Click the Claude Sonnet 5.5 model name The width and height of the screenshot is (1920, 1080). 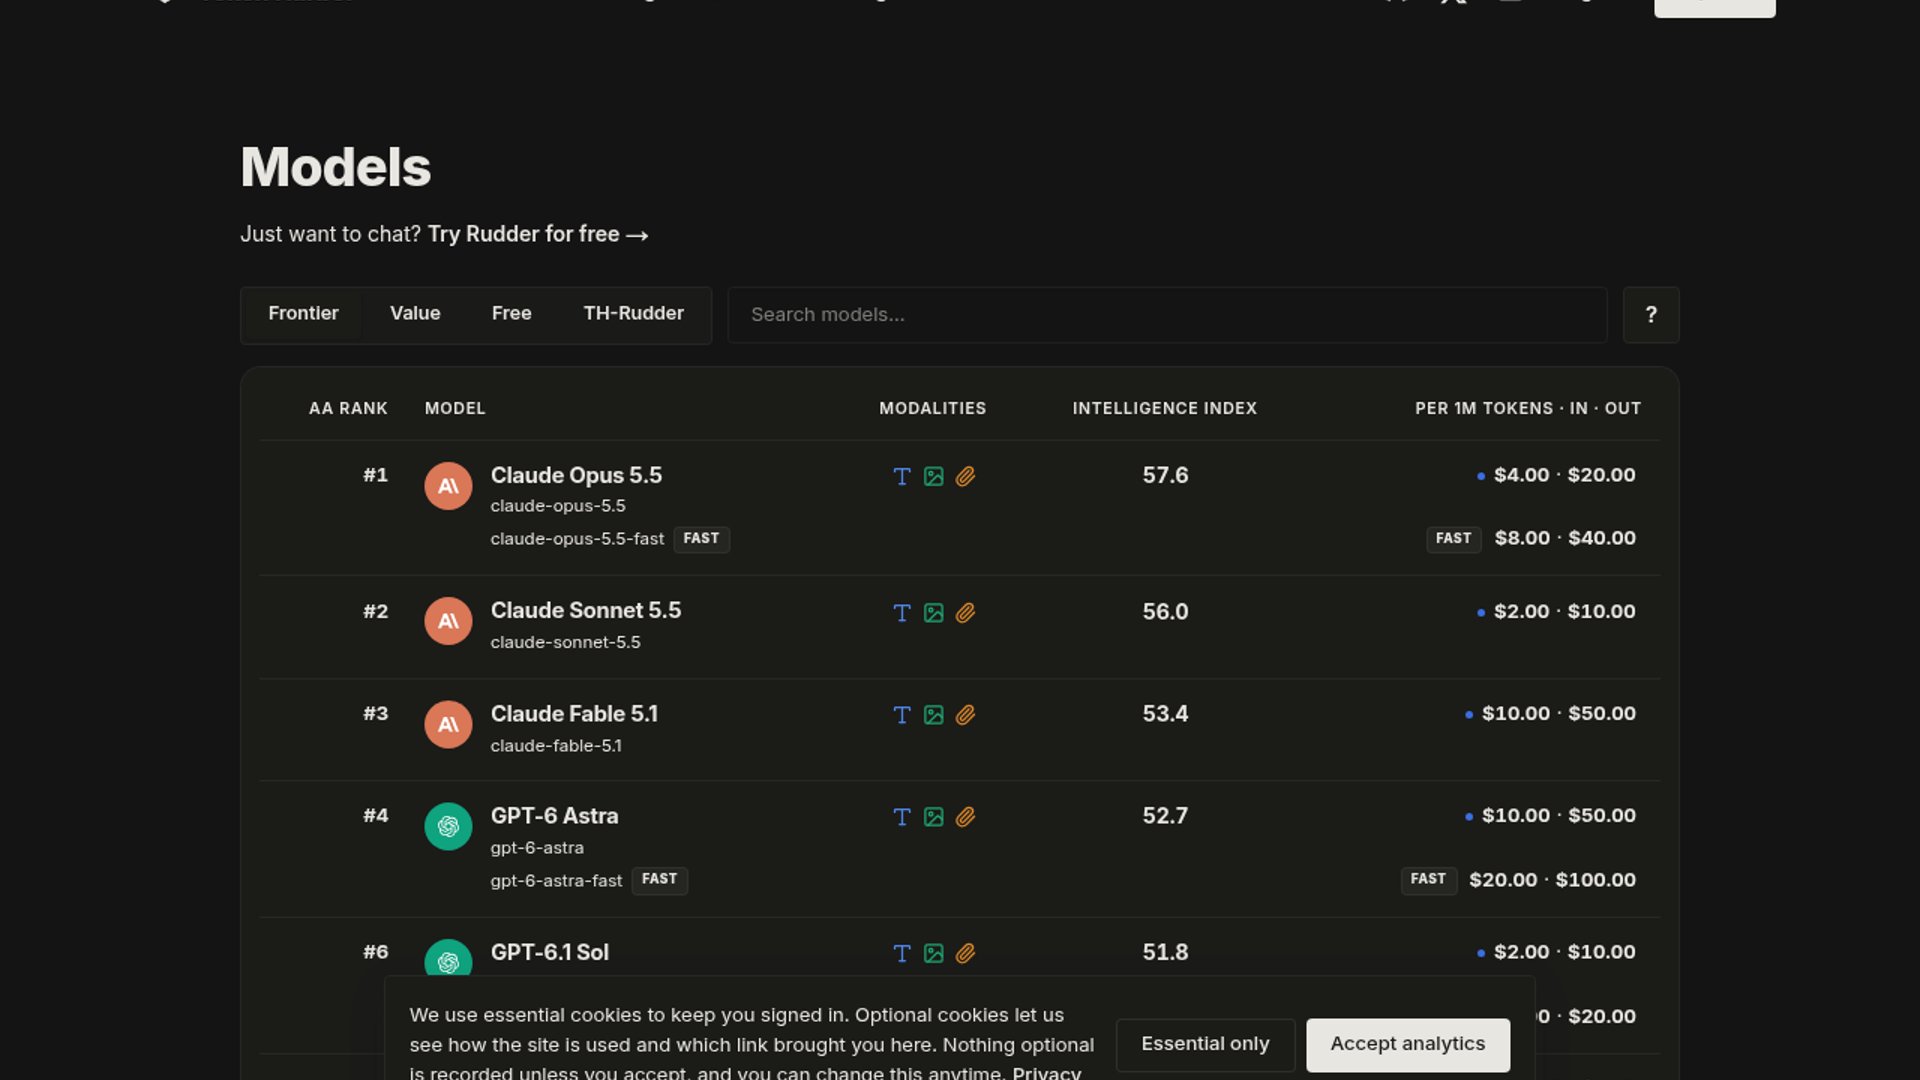(x=585, y=611)
